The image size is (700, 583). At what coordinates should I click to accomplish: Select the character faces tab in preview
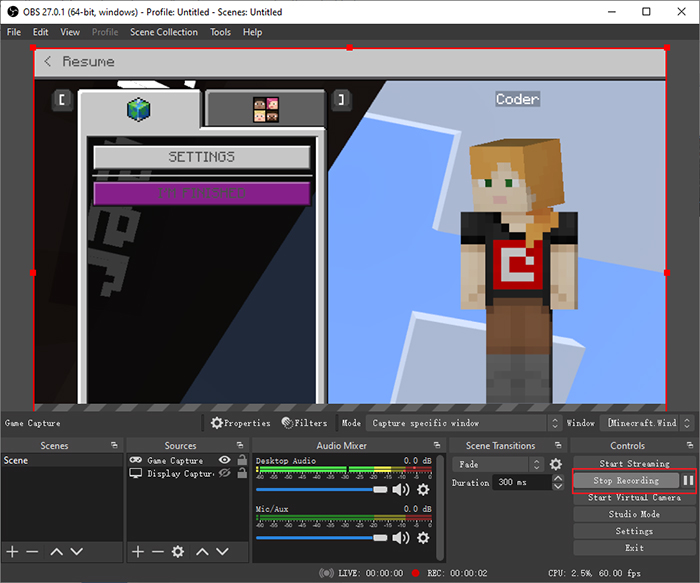pos(266,109)
